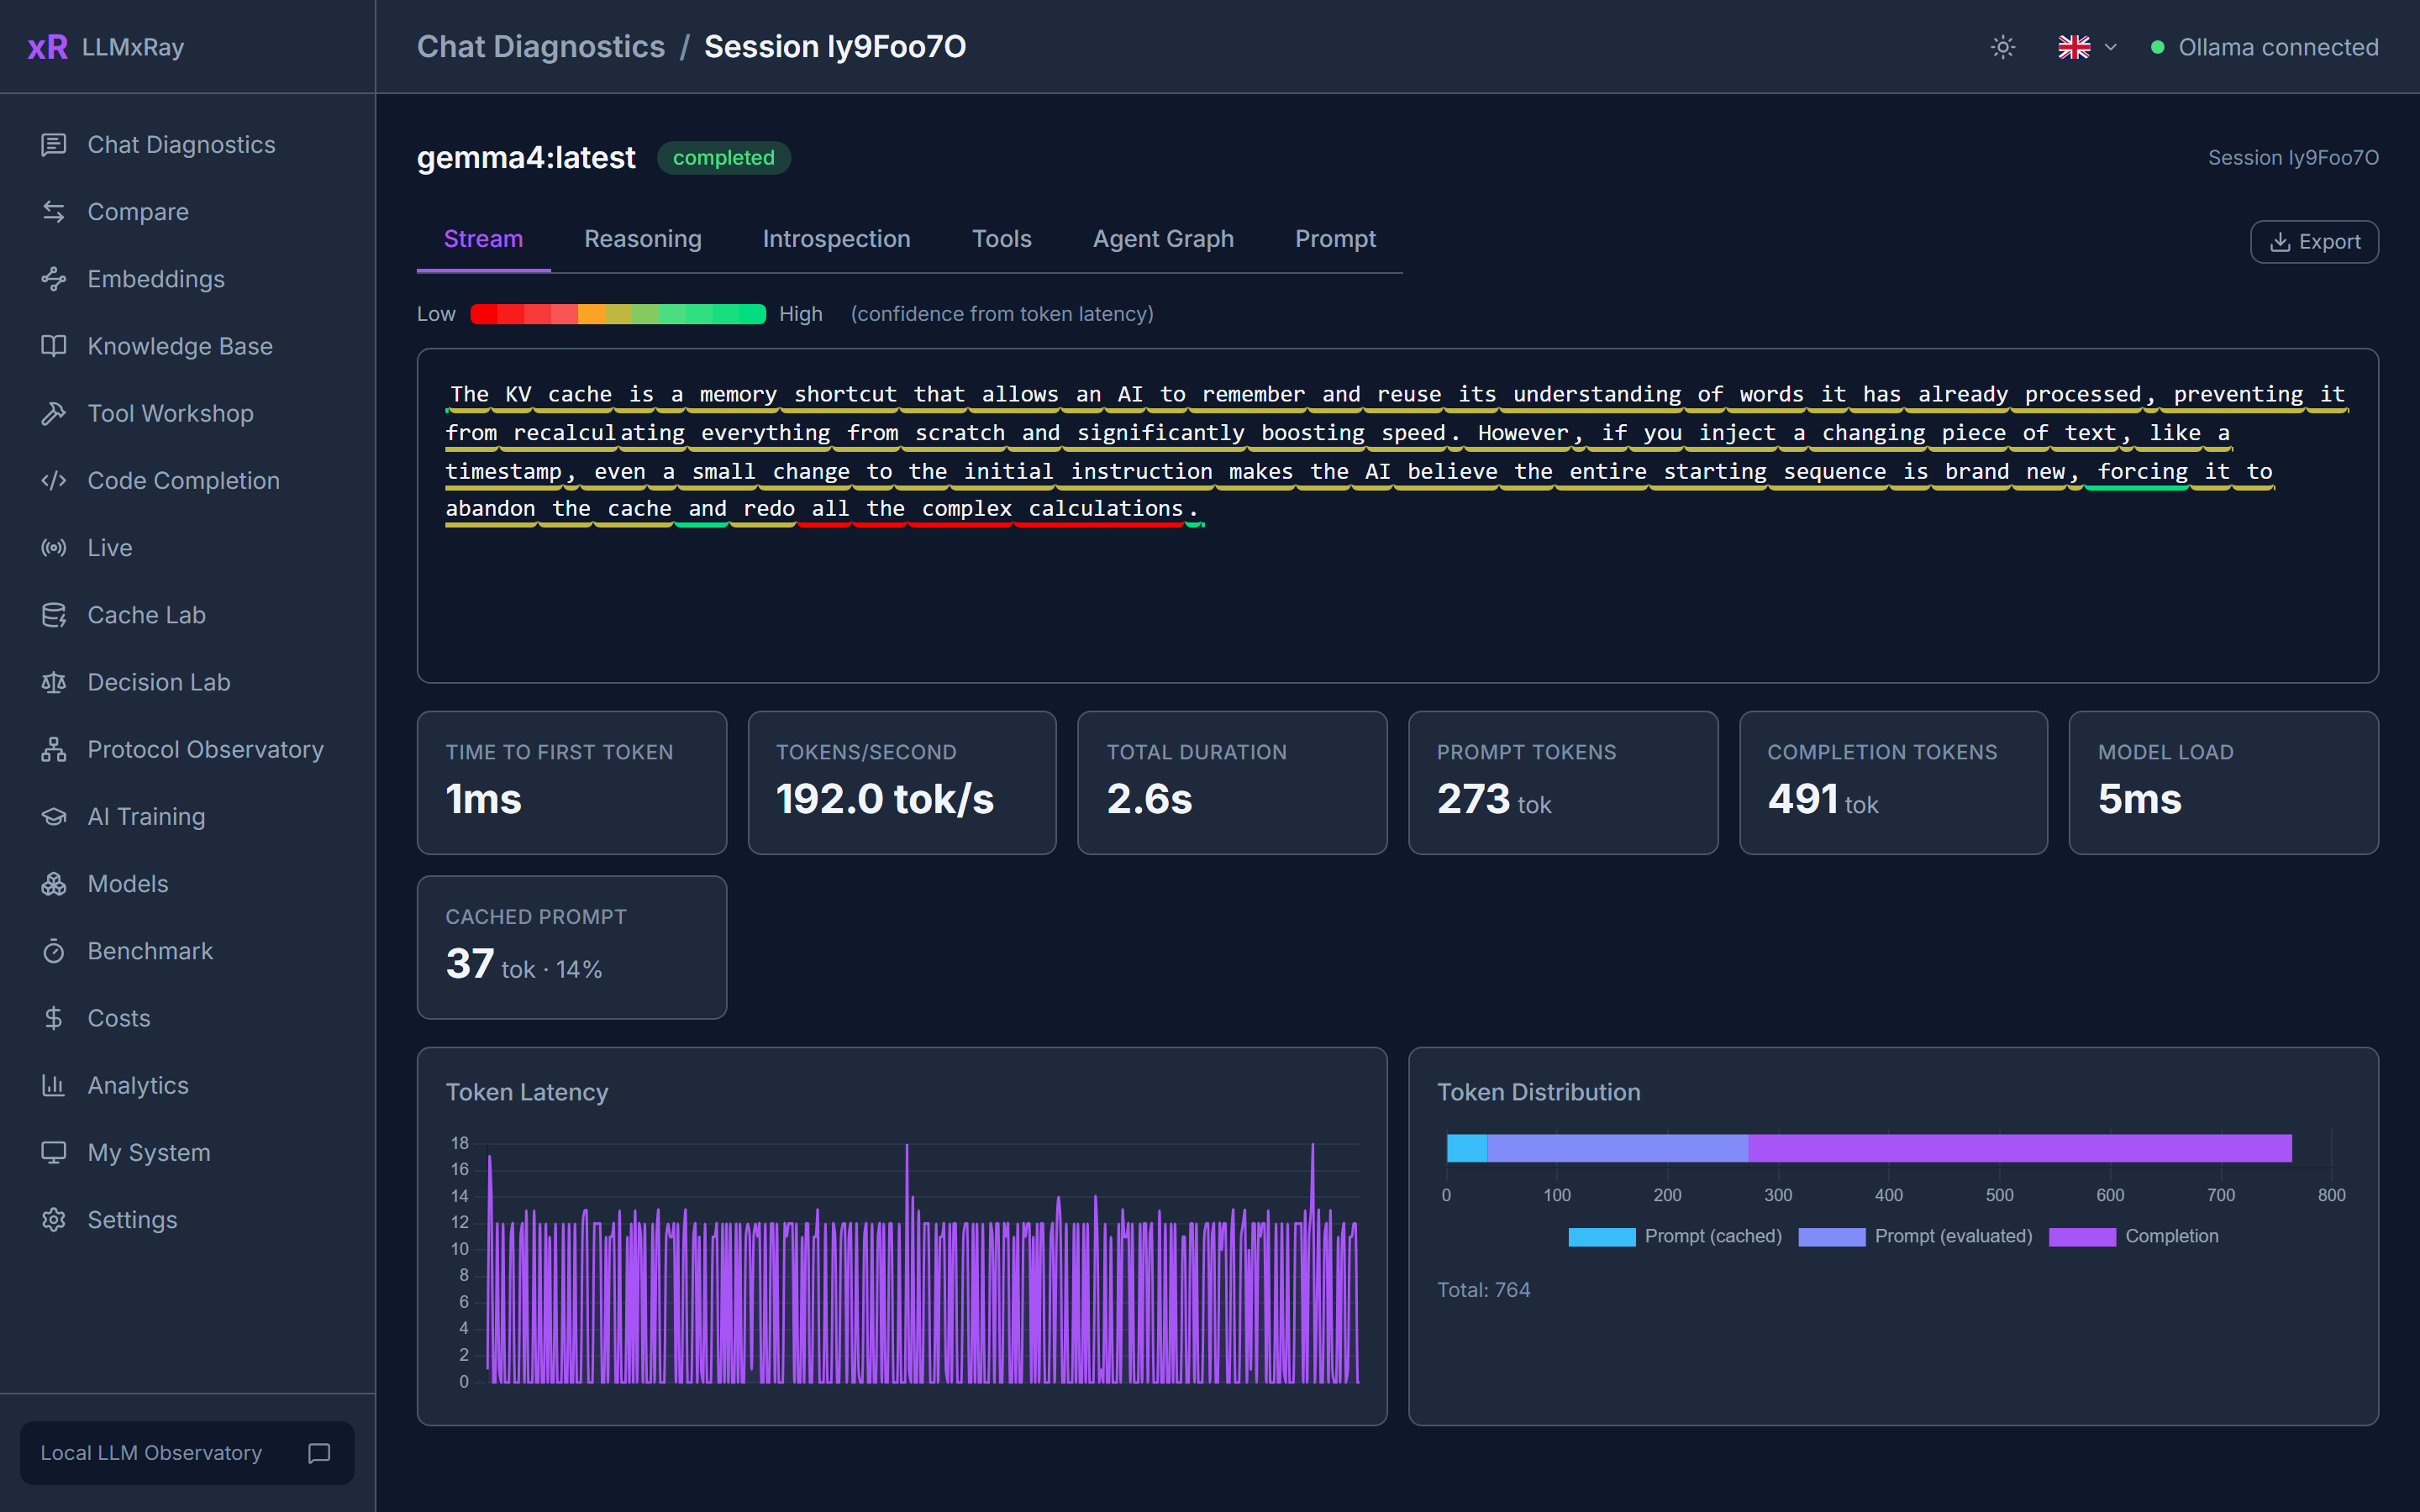Click the chat bubble icon beside Local LLM Observatory

tap(319, 1453)
